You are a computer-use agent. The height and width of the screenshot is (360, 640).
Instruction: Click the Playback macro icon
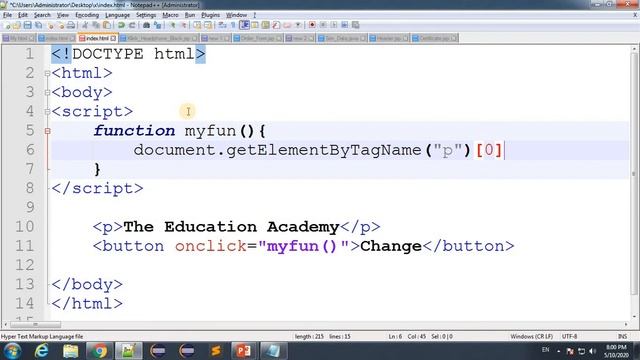pos(334,25)
